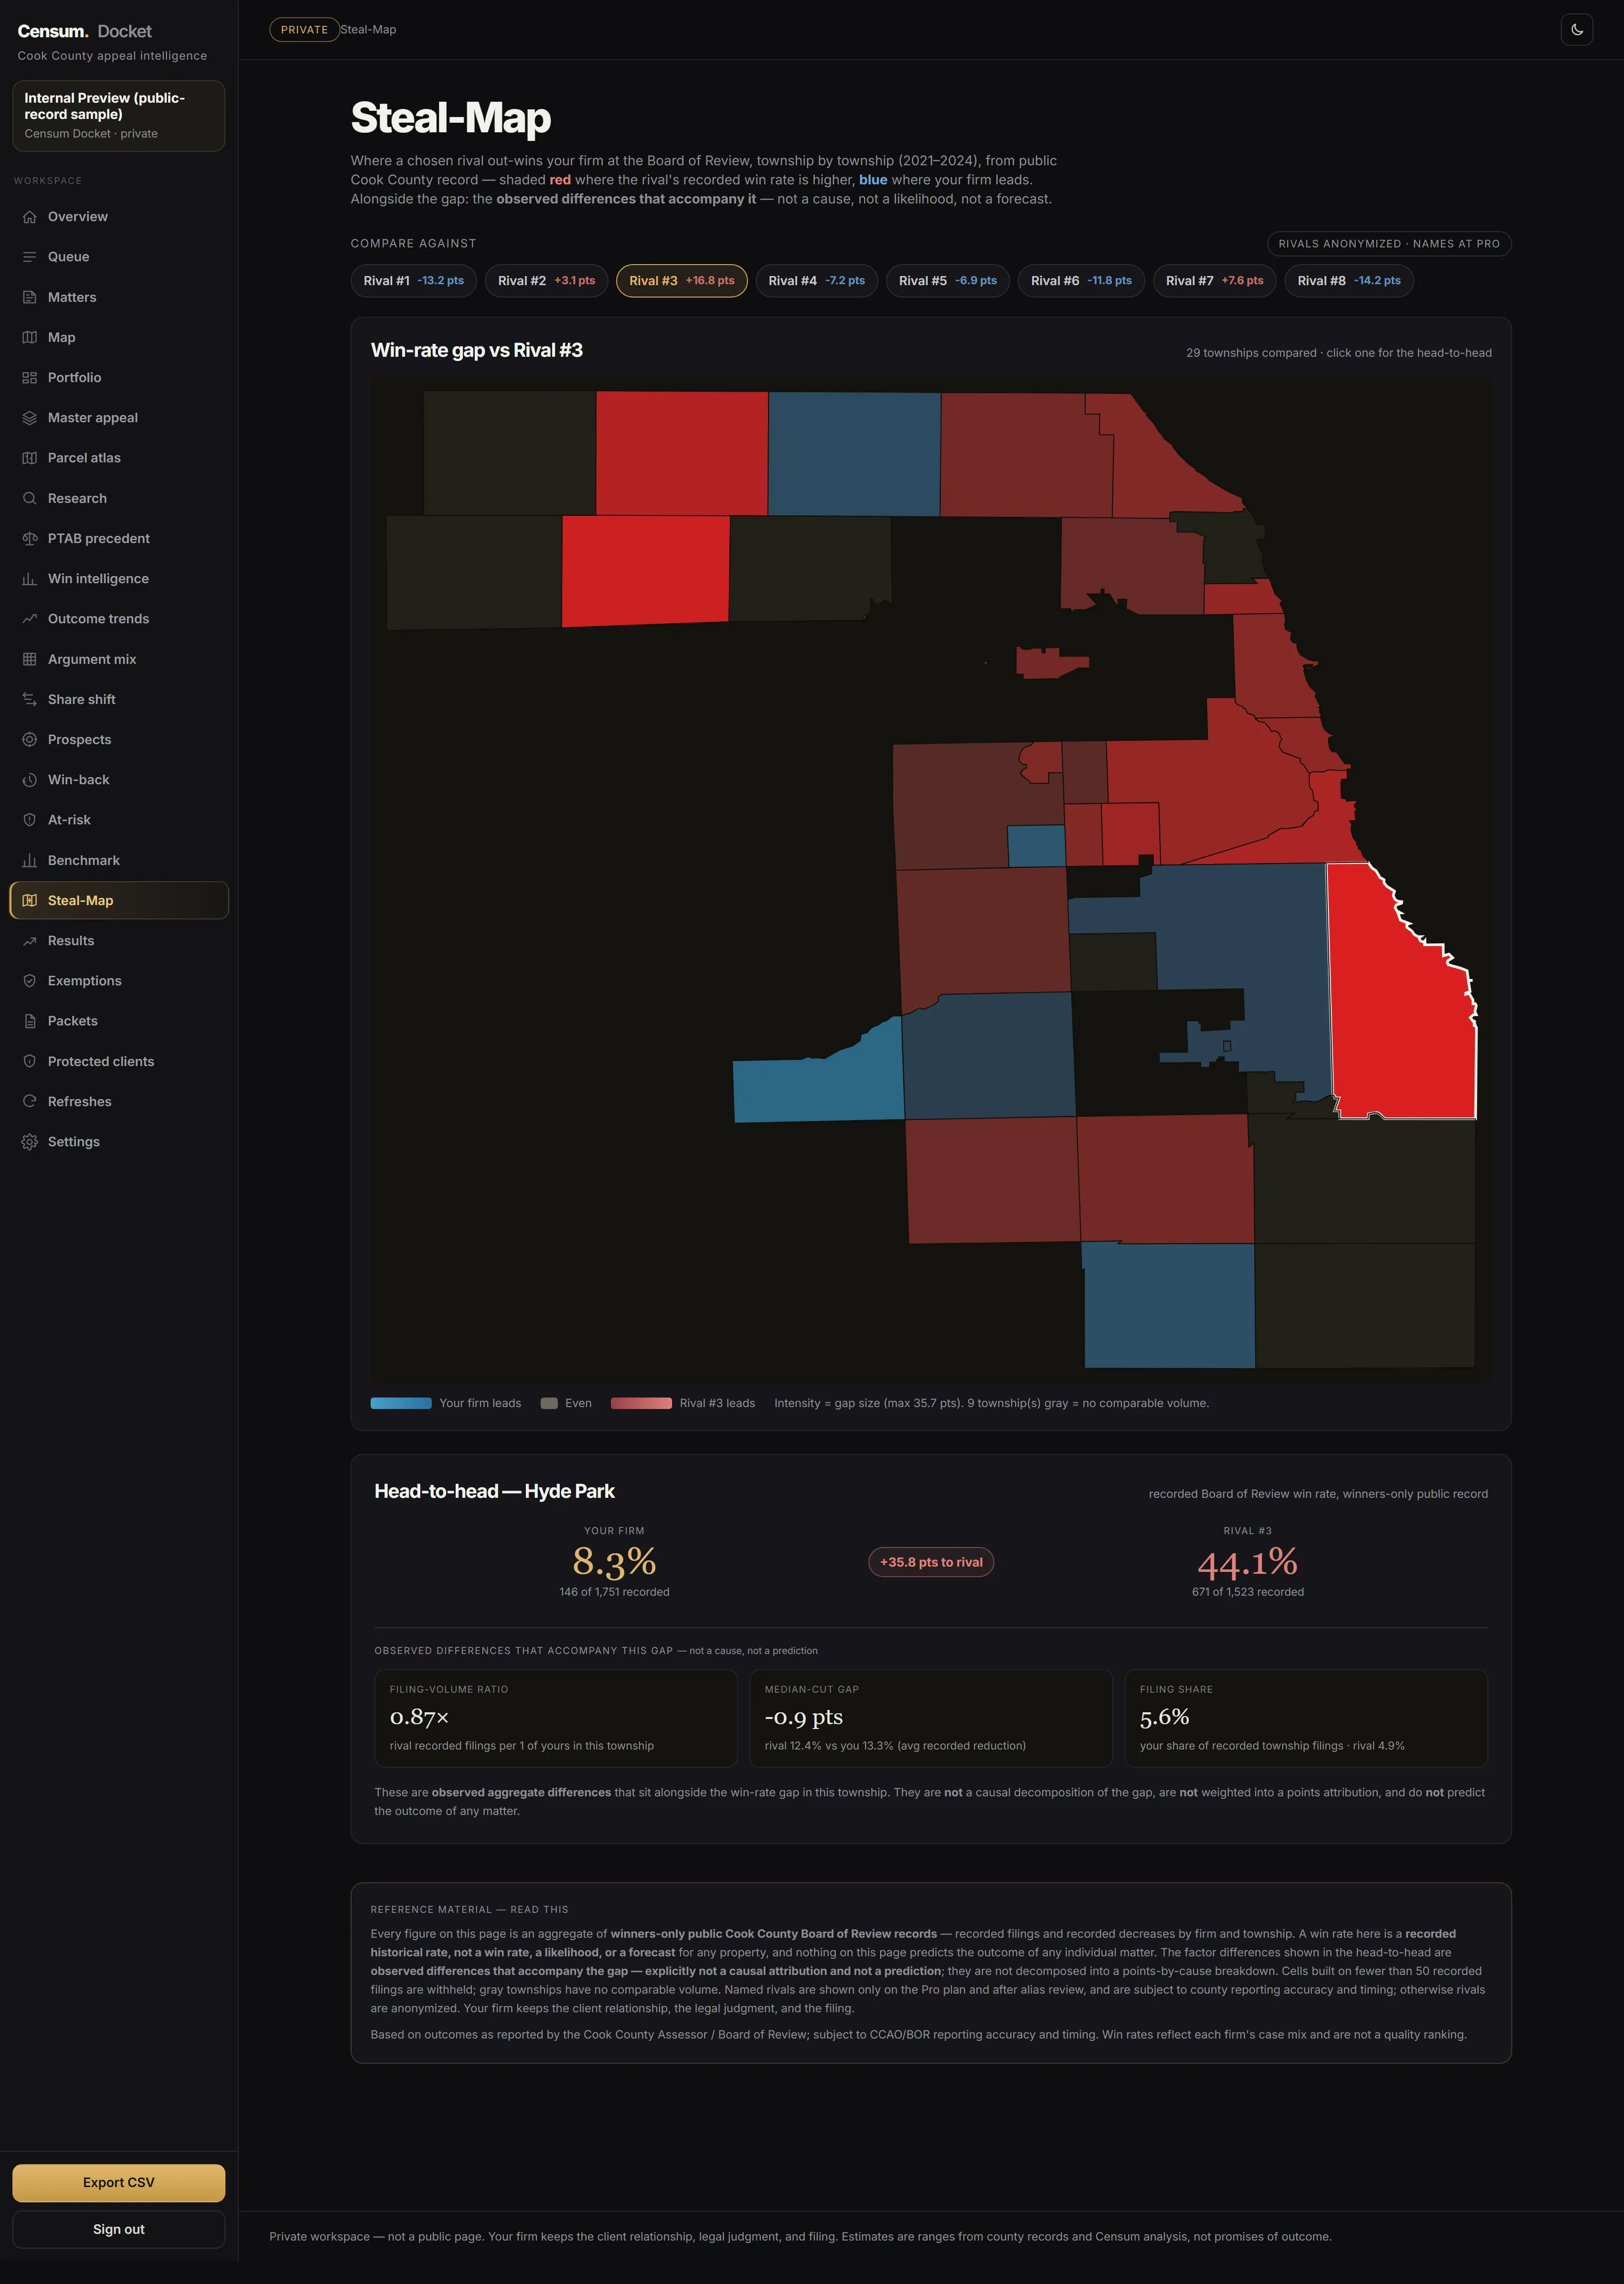Navigate to Protected clients
This screenshot has height=2284, width=1624.
coord(119,1061)
